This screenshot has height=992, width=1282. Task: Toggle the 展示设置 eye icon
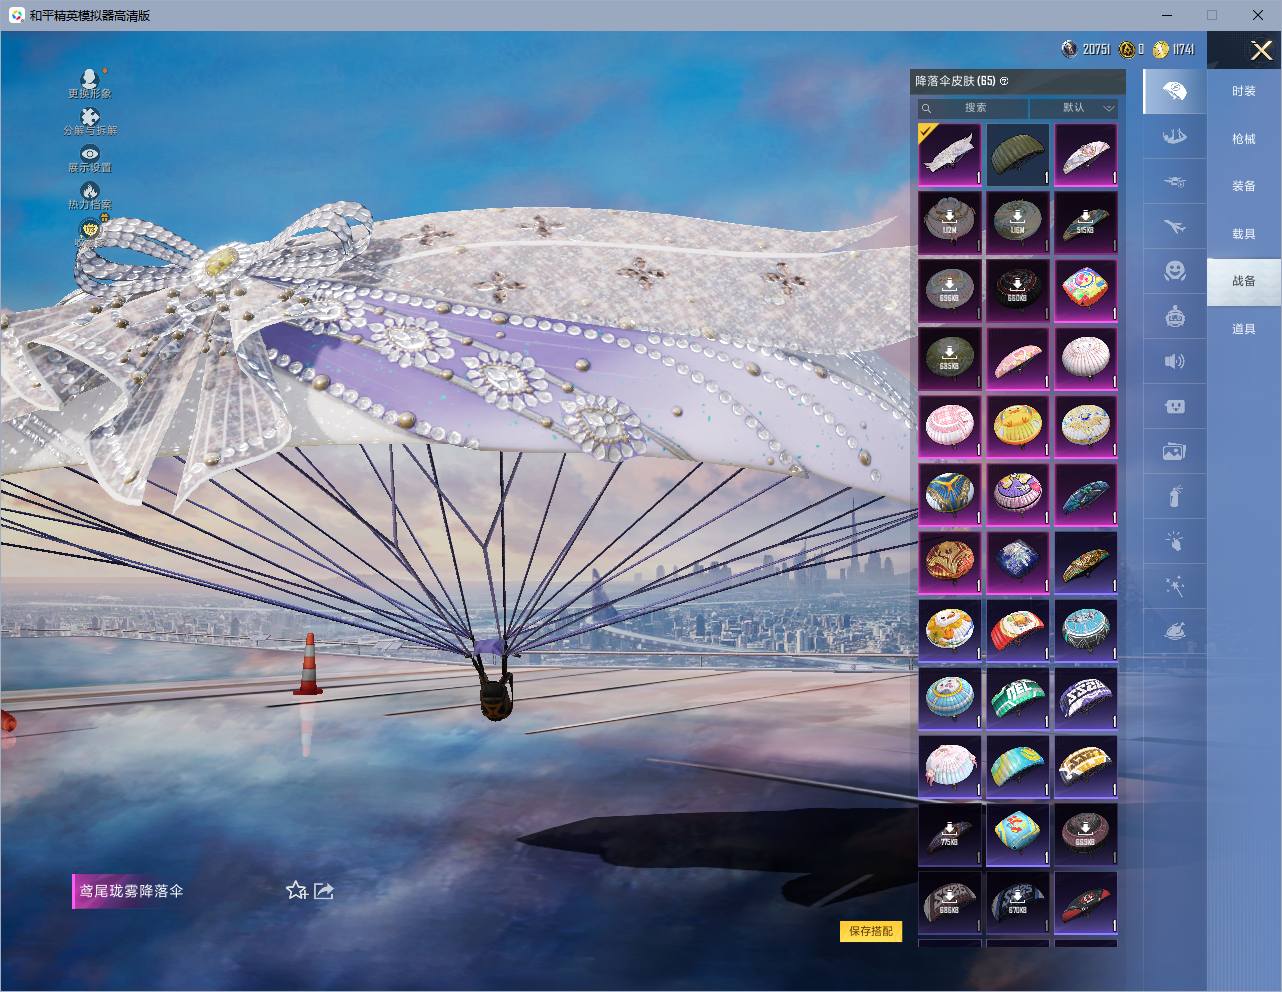(x=90, y=153)
